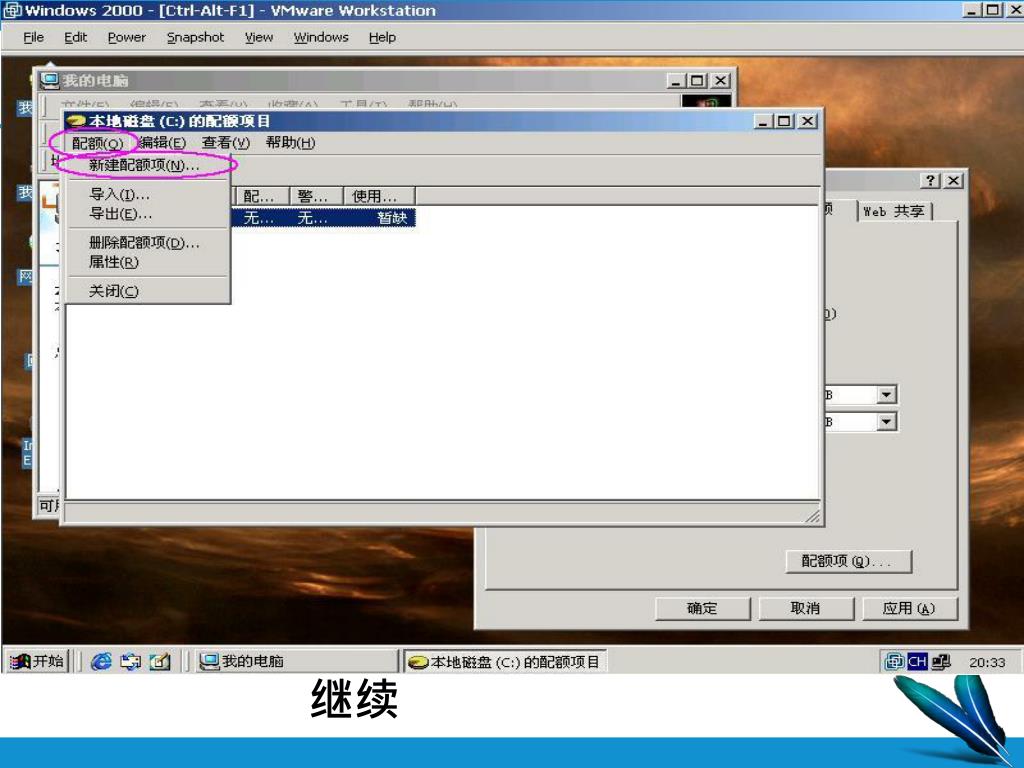Select 导入(I)... menu entry
1024x768 pixels.
[x=120, y=194]
